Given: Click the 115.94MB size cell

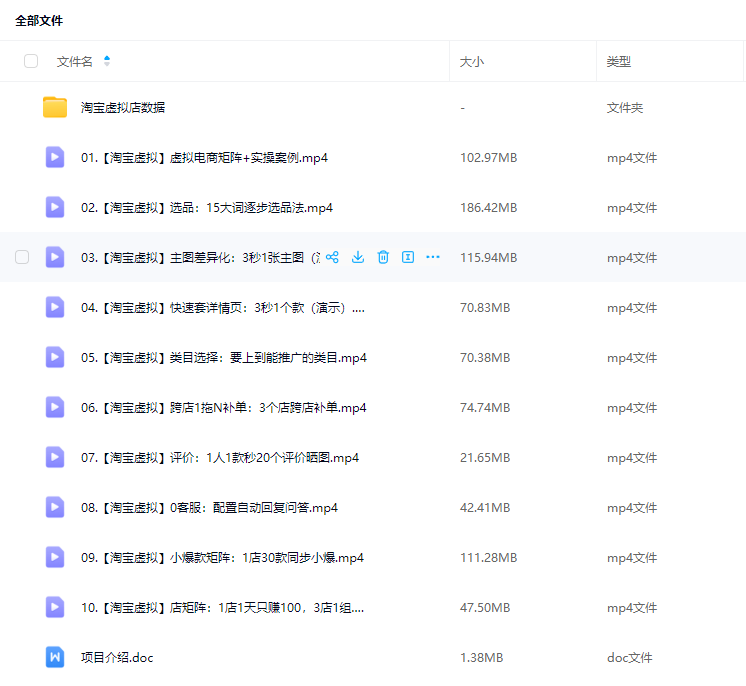Looking at the screenshot, I should click(489, 257).
